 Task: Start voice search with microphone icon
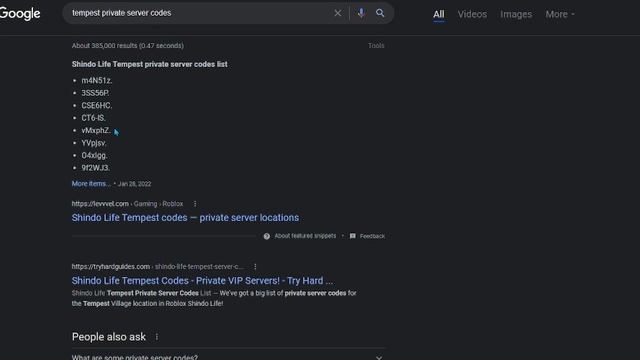tap(361, 13)
